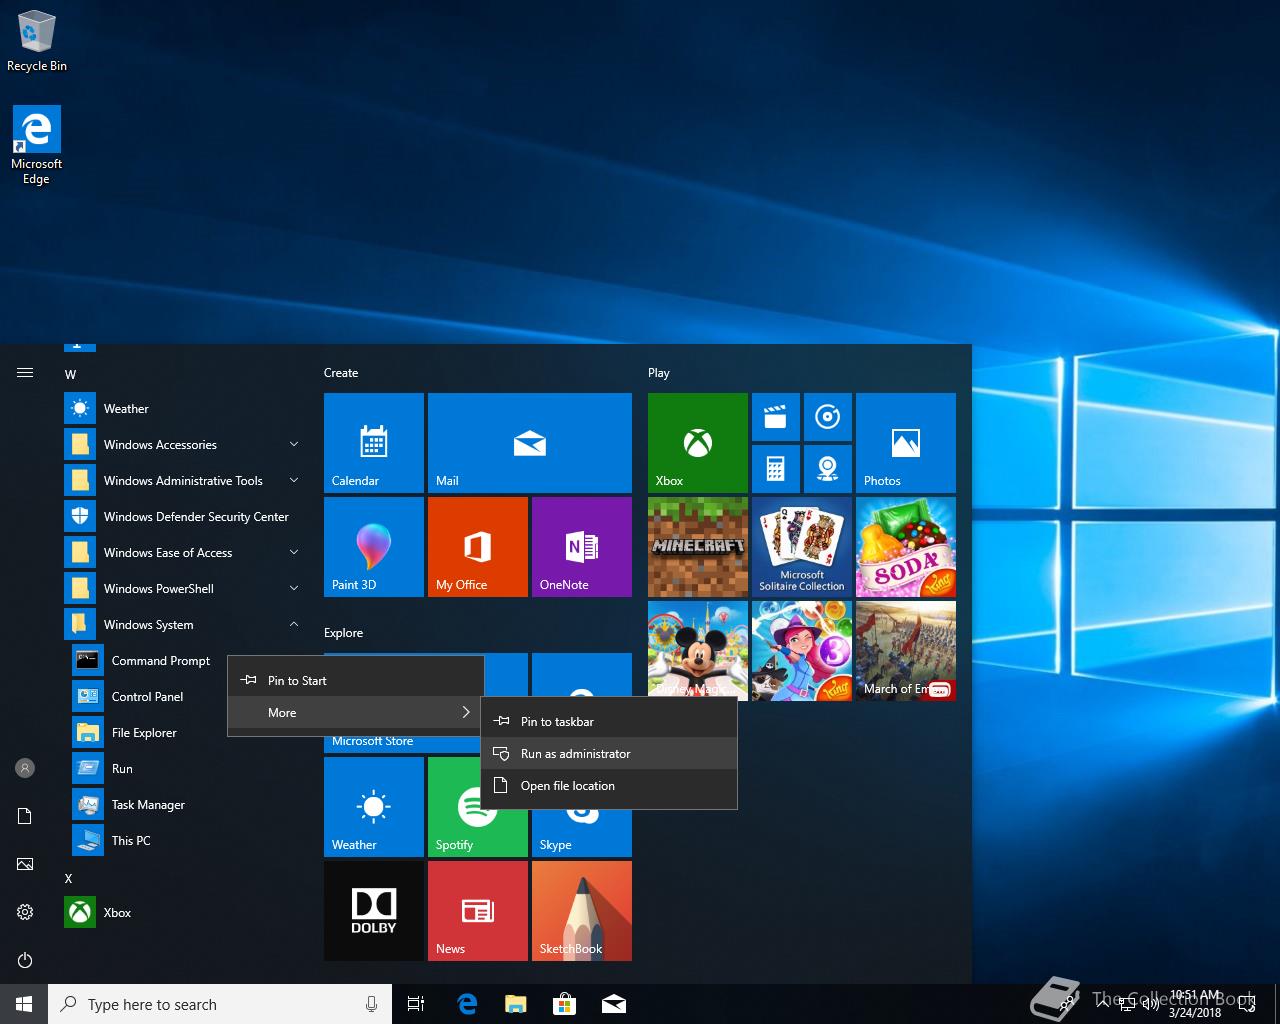Open Task View on the taskbar
The width and height of the screenshot is (1280, 1024).
(x=416, y=1004)
